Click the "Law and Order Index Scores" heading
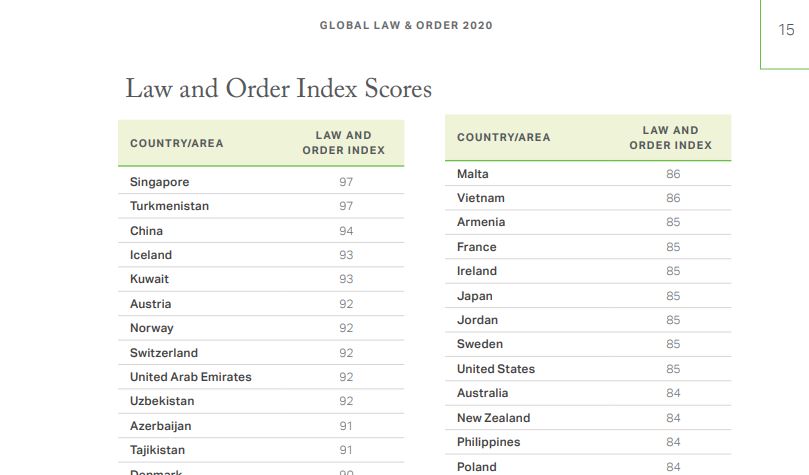The height and width of the screenshot is (475, 809). tap(278, 89)
